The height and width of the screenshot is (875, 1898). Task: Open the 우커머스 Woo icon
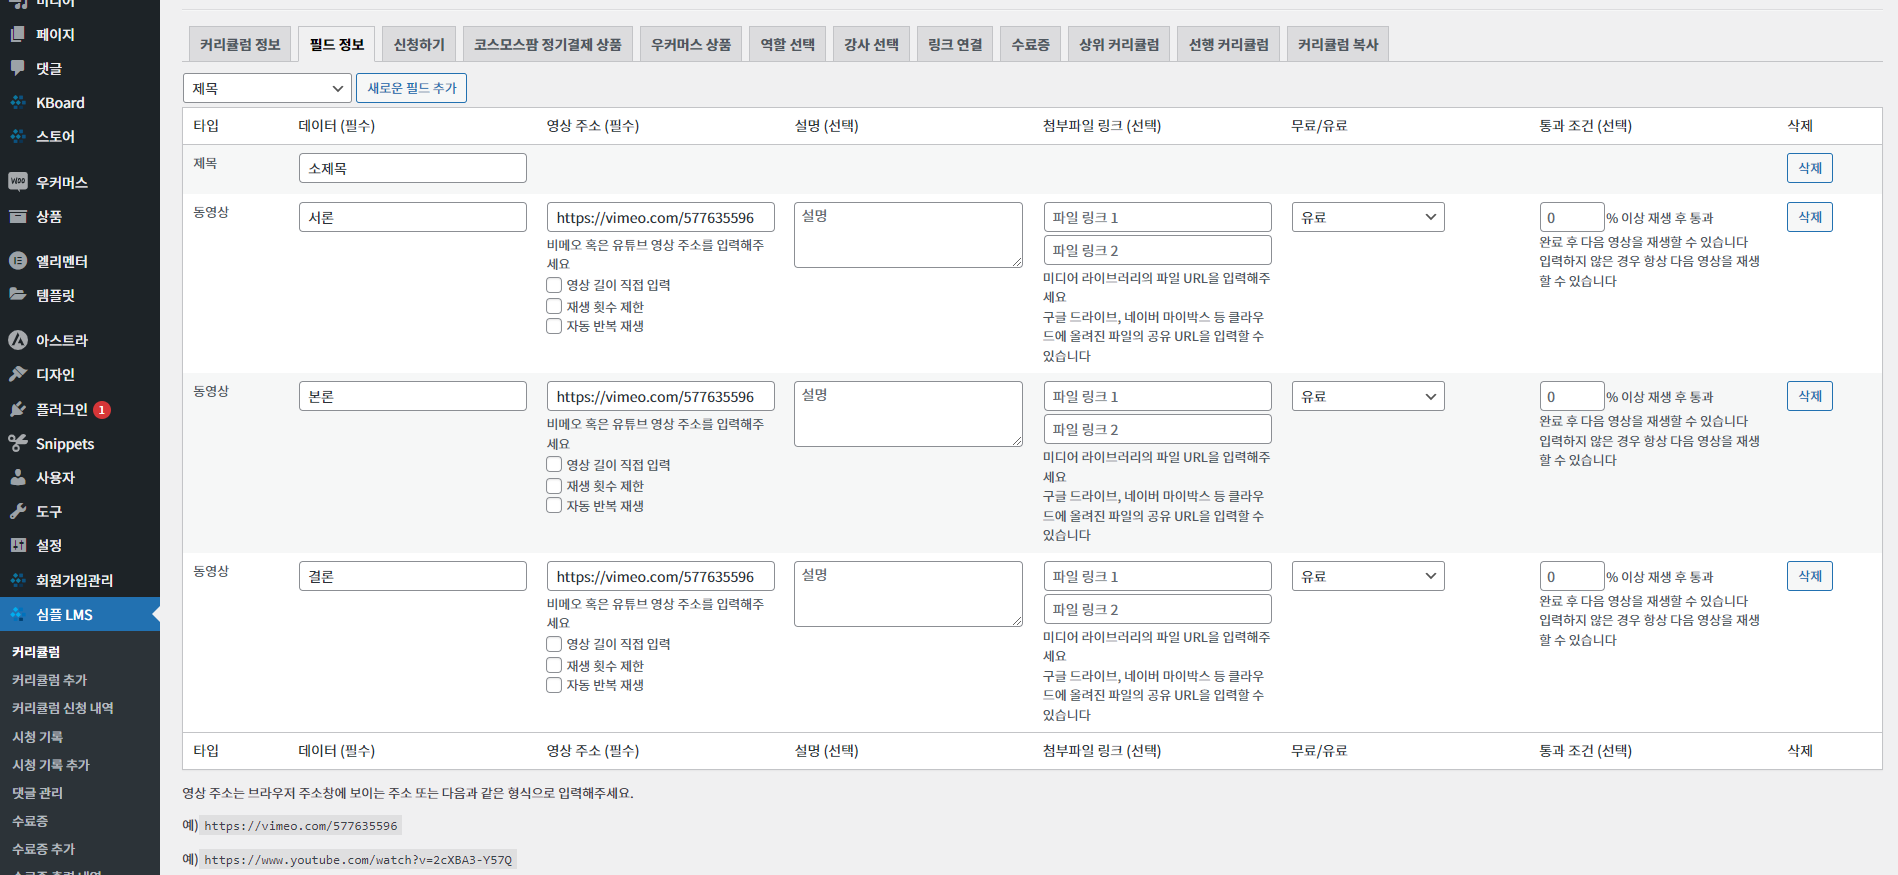pos(18,182)
